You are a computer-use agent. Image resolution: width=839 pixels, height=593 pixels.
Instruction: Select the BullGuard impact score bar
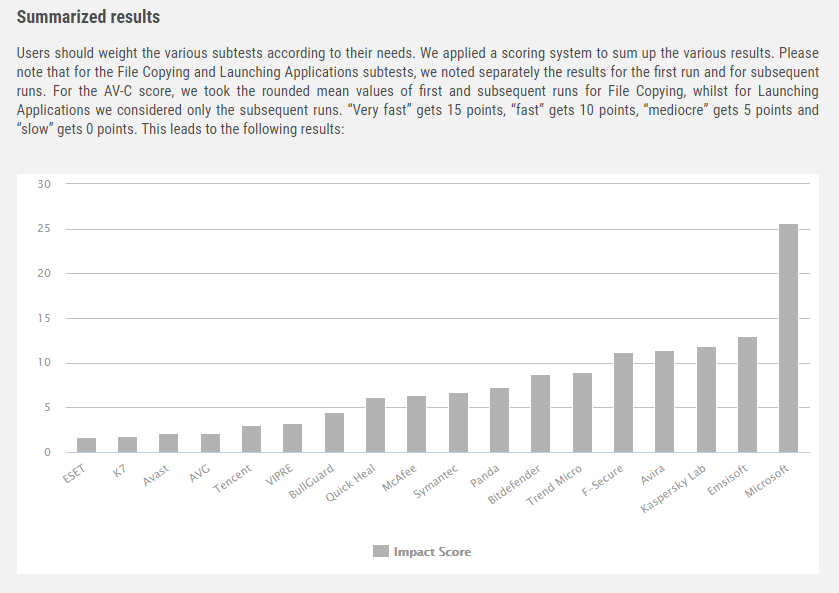[x=334, y=433]
